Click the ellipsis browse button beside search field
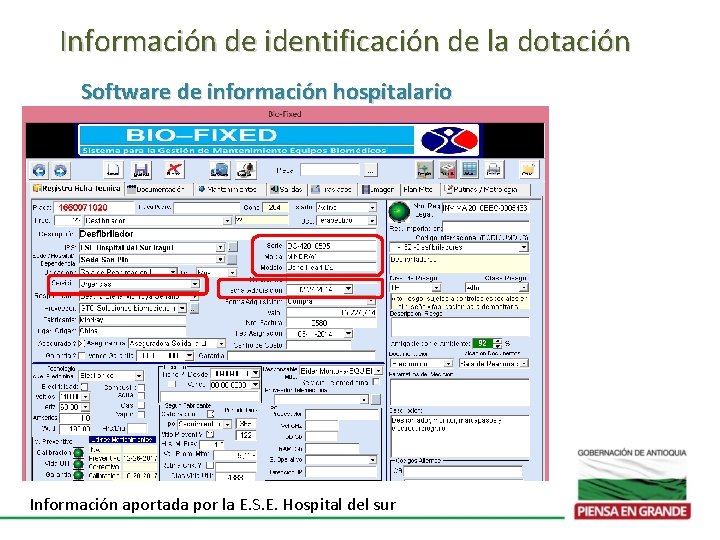Viewport: 720px width, 540px height. click(370, 171)
